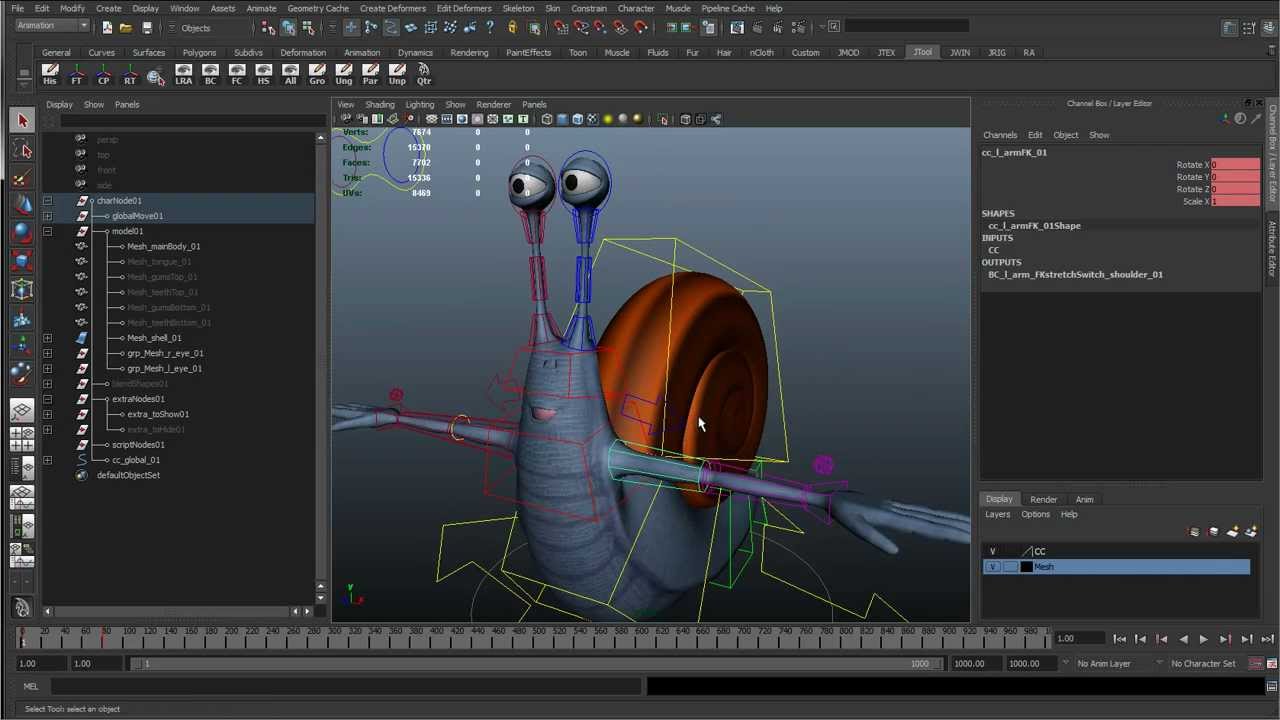Toggle select by hierarchy mode
This screenshot has width=1280, height=720.
(268, 27)
